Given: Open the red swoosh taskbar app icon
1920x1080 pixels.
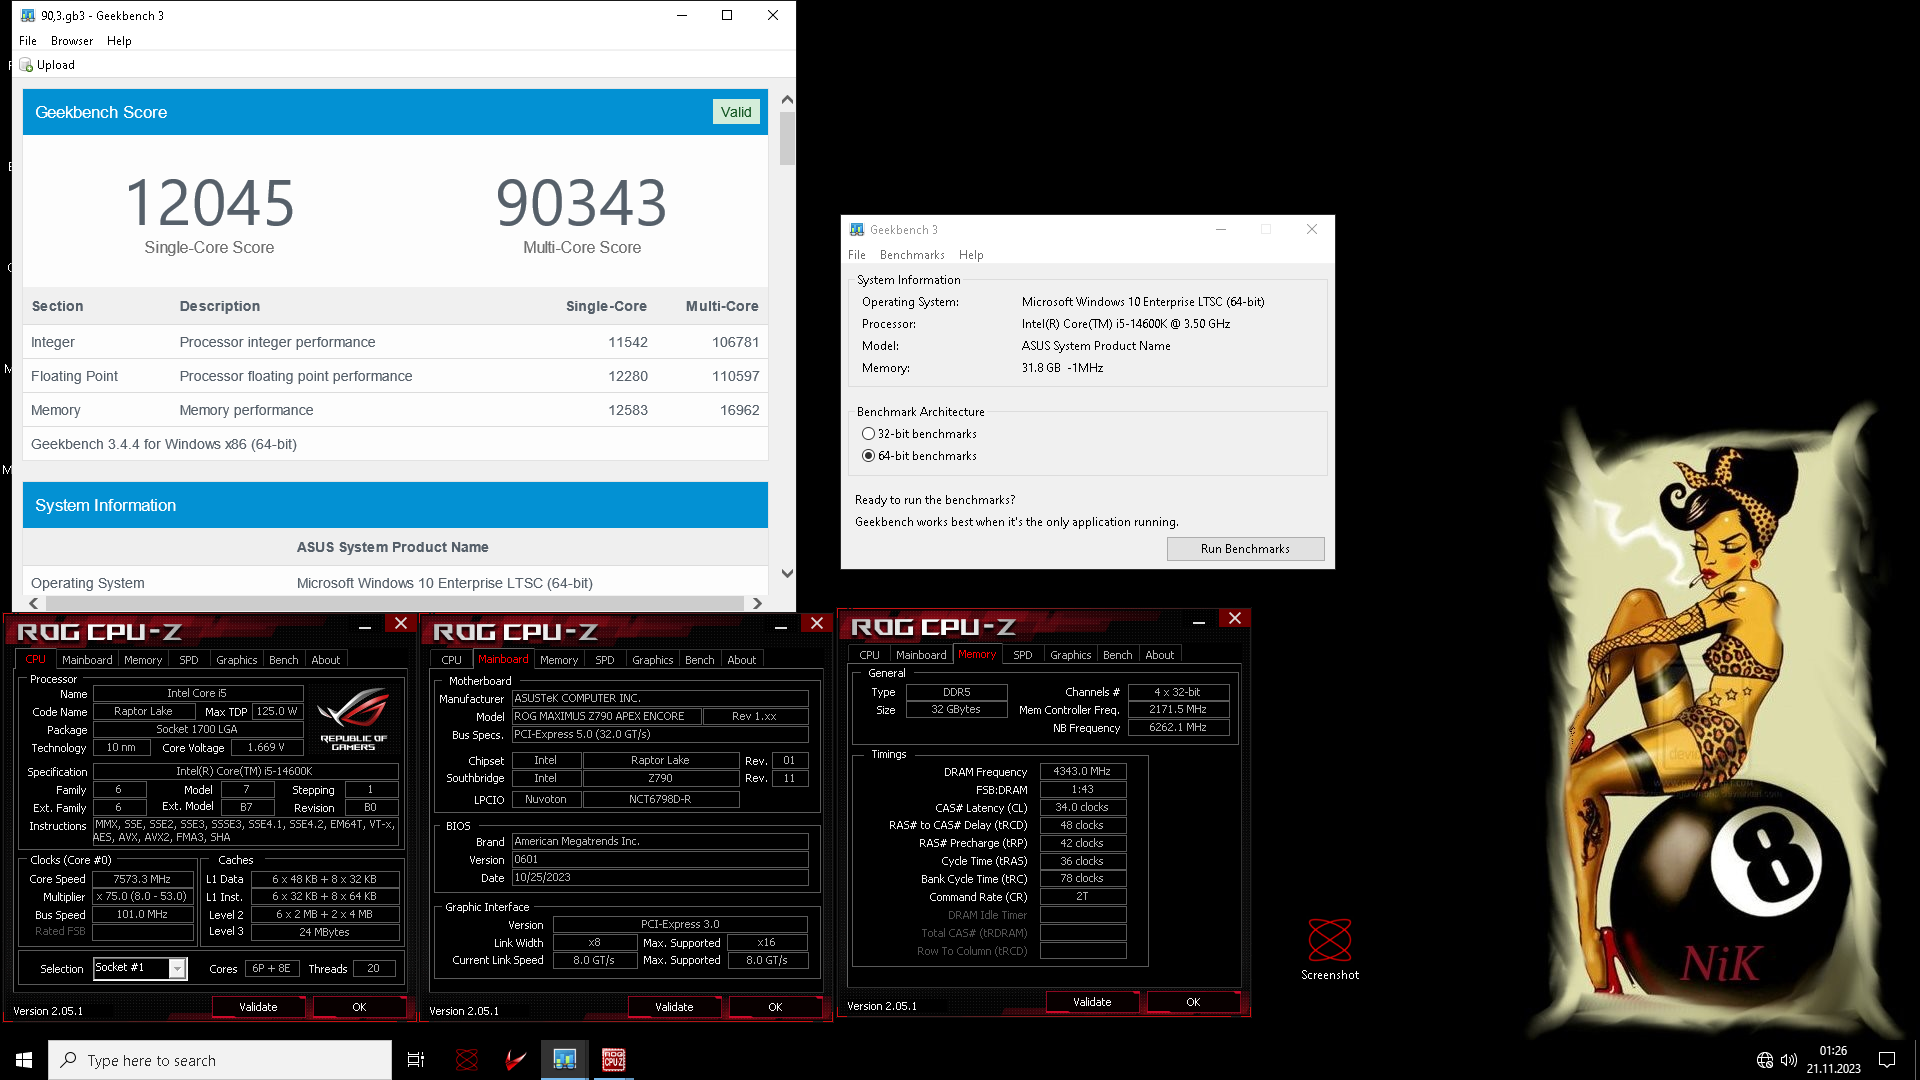Looking at the screenshot, I should point(516,1060).
